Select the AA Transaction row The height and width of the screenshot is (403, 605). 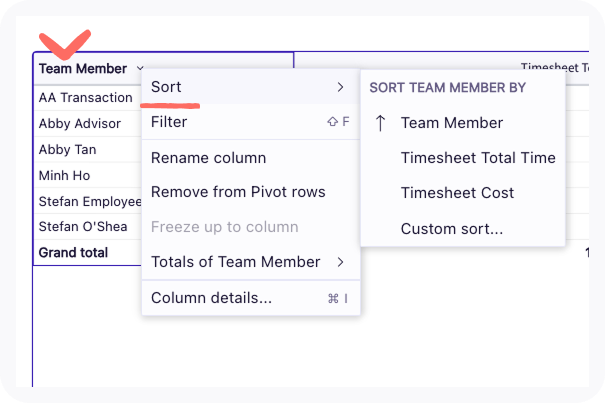(85, 98)
